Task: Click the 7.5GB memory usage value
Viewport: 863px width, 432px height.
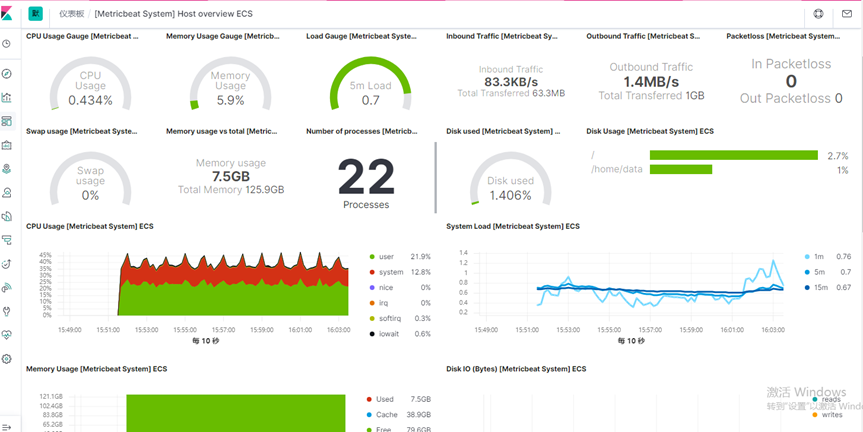Action: tap(231, 177)
